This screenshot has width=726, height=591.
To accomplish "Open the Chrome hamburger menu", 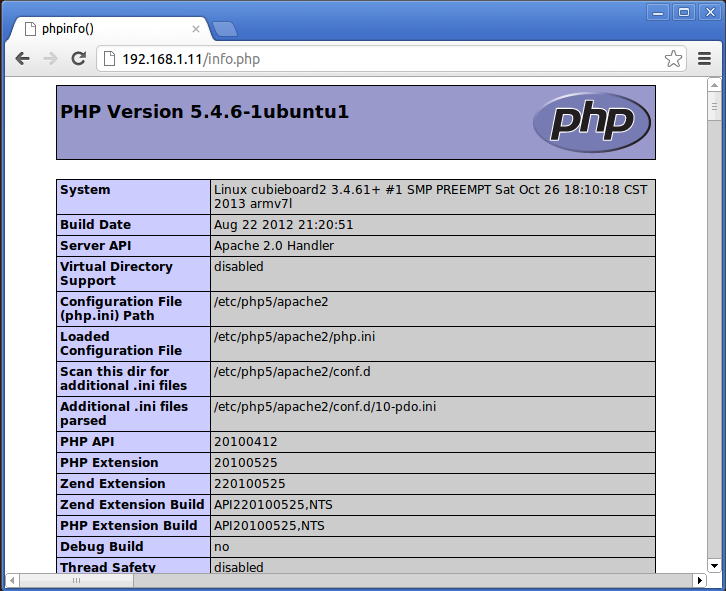I will coord(704,59).
